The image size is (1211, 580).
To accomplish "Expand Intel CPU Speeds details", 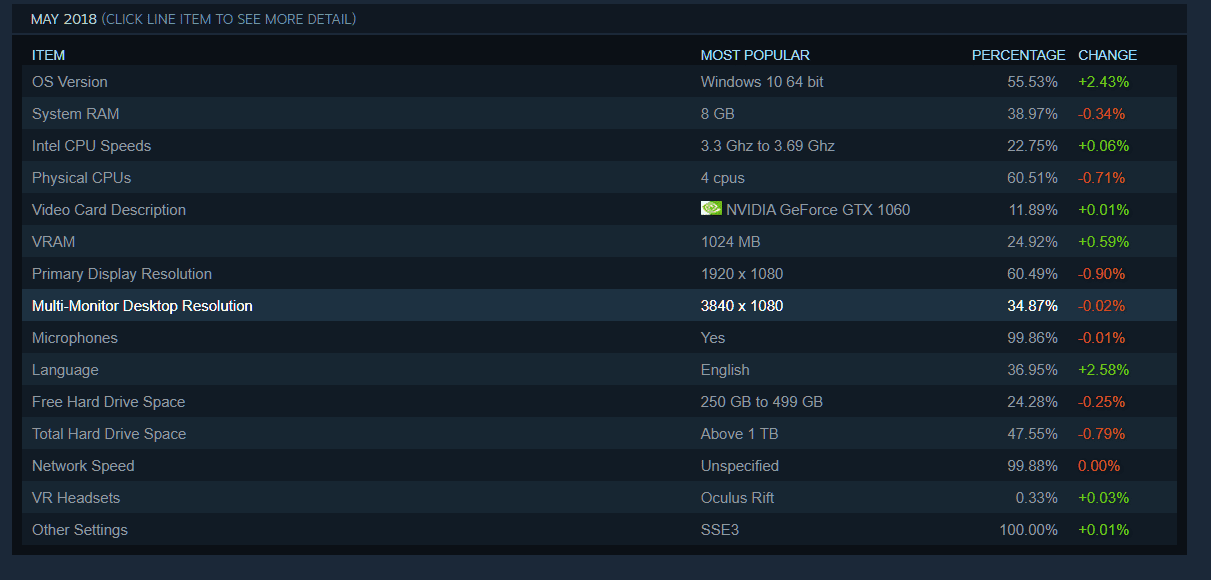I will [92, 146].
